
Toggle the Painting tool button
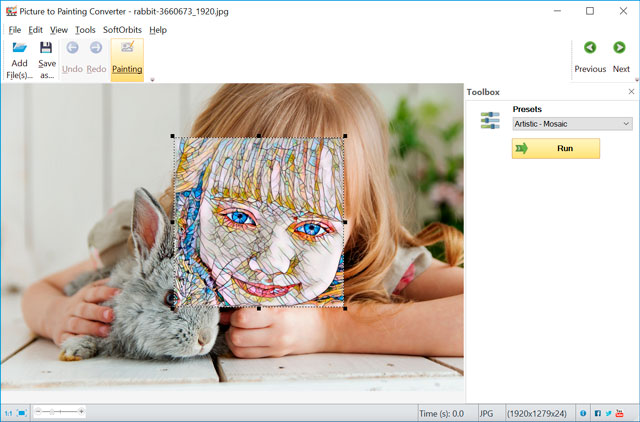point(127,58)
